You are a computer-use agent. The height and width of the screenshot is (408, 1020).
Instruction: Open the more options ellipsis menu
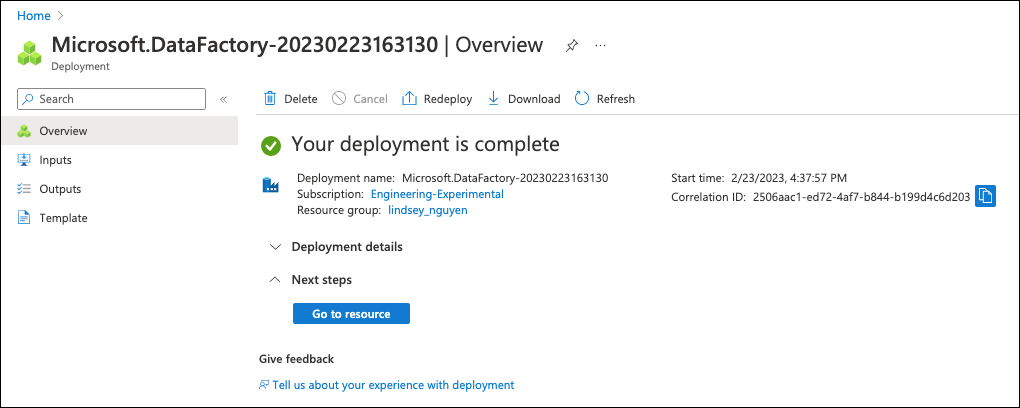[600, 45]
